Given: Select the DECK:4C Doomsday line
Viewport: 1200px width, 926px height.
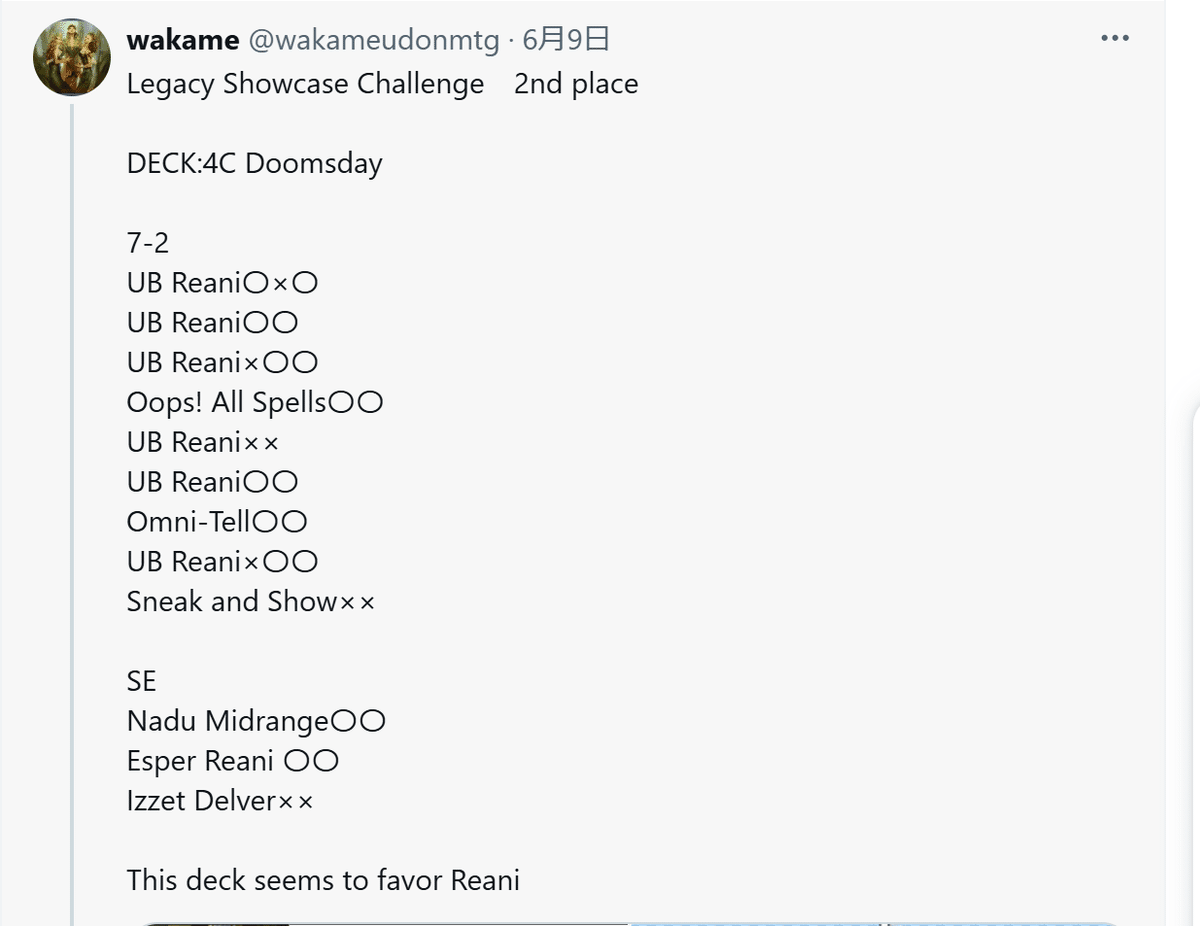Looking at the screenshot, I should click(x=254, y=163).
